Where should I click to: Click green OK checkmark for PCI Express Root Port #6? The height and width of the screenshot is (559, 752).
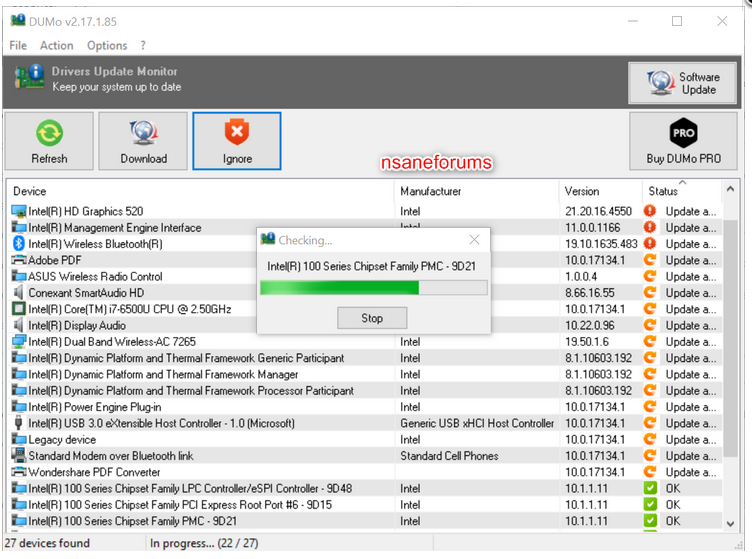(650, 504)
